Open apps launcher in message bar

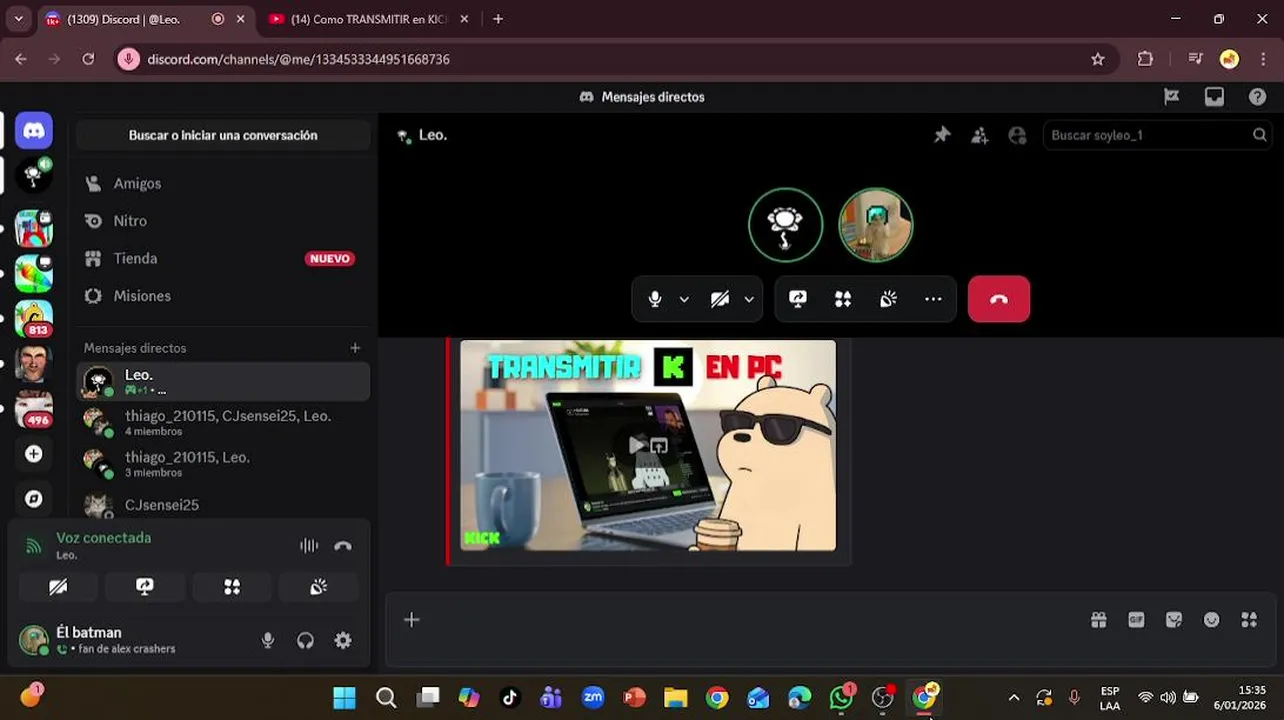[x=1249, y=620]
